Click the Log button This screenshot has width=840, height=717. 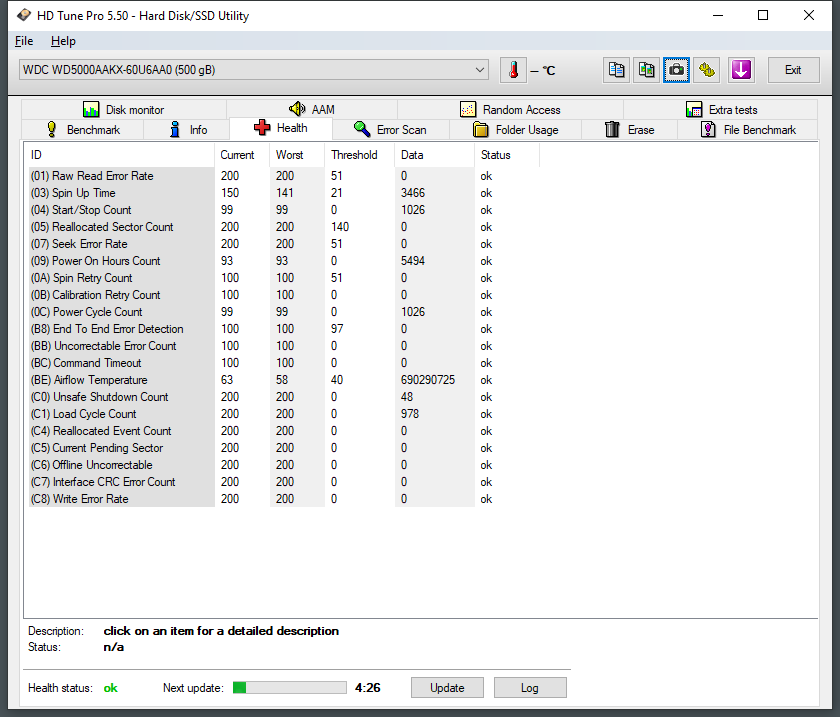pos(529,688)
